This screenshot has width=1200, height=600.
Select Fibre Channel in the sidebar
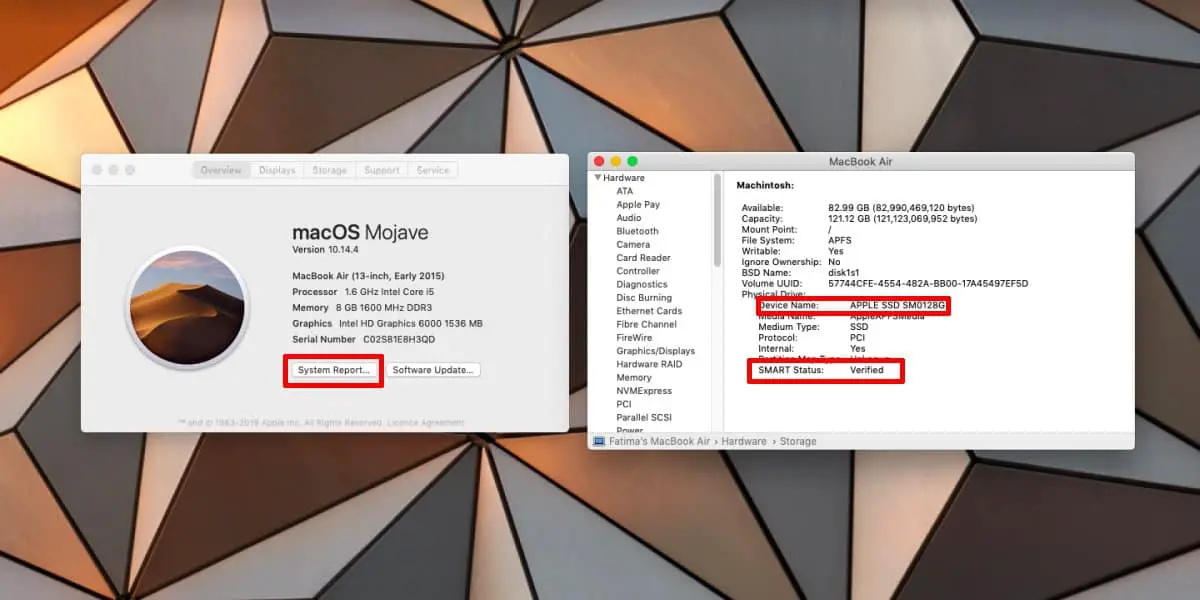[646, 324]
